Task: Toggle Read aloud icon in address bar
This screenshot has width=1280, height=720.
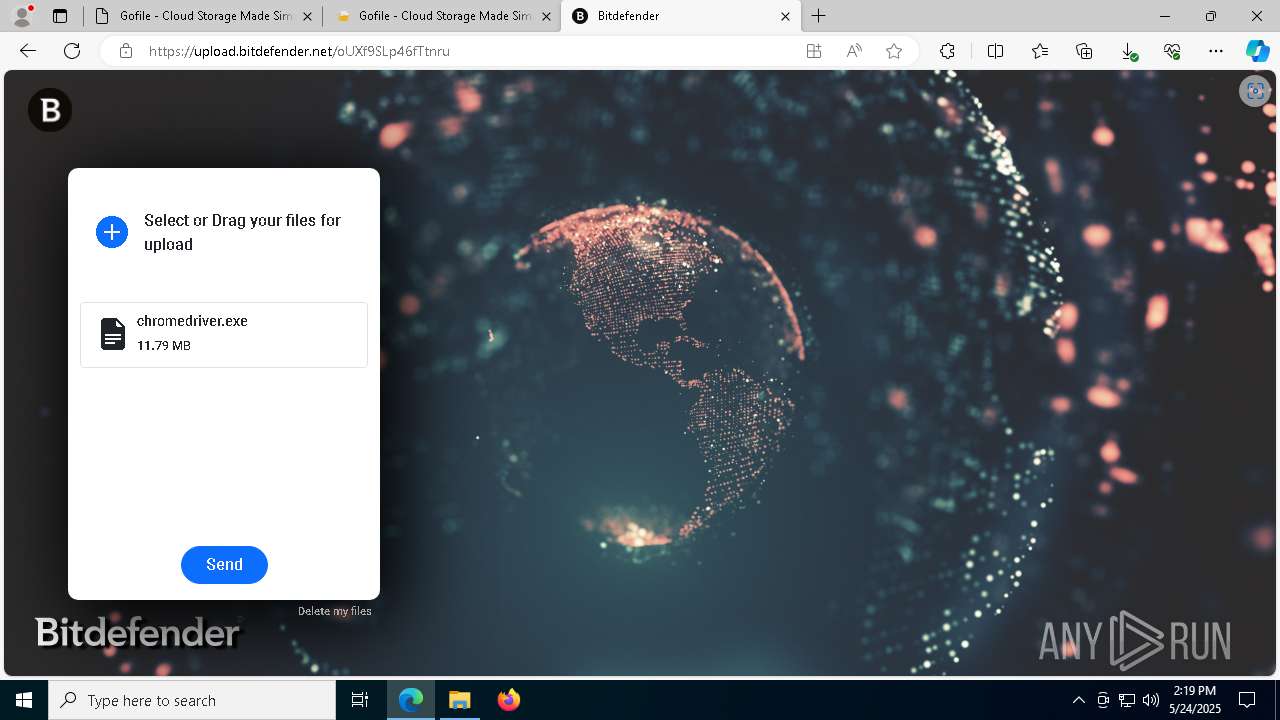Action: (854, 51)
